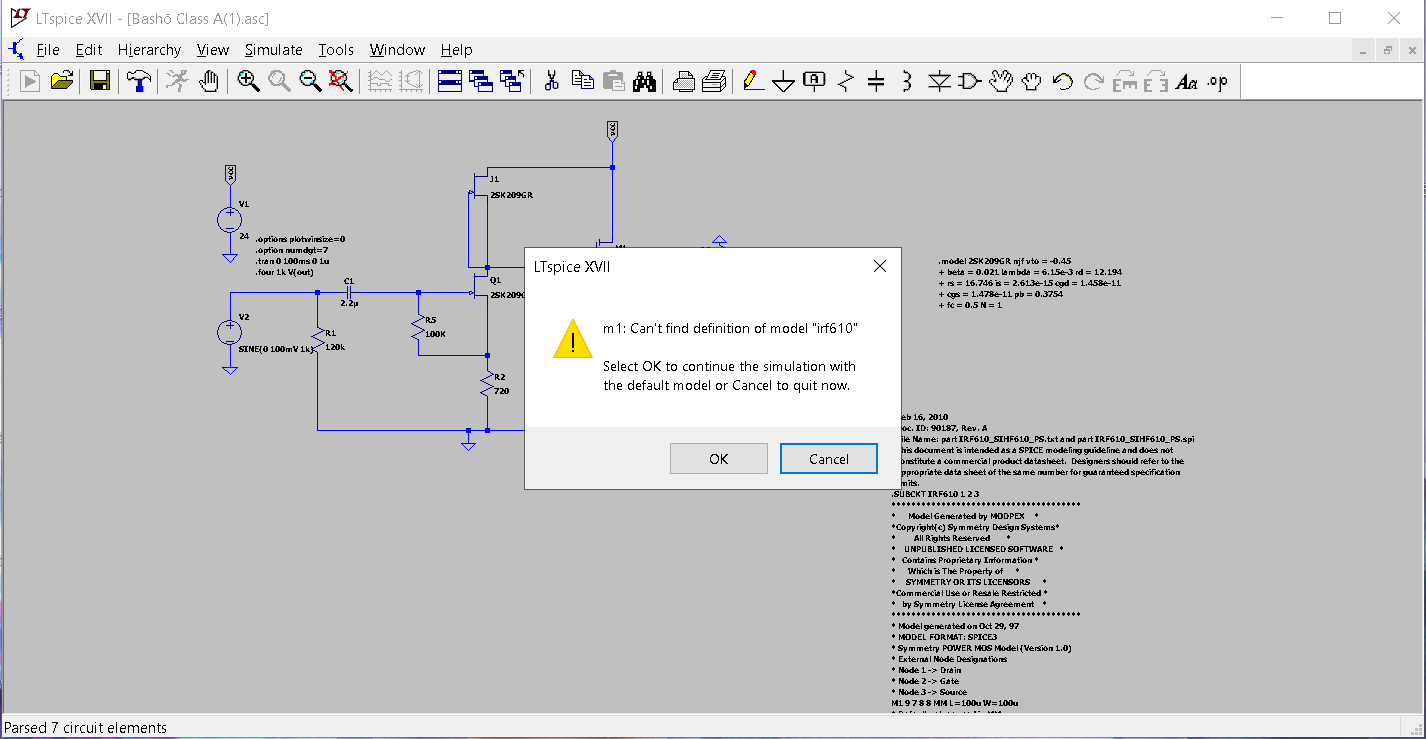This screenshot has width=1426, height=739.
Task: Open the component selector gate icon
Action: point(970,82)
